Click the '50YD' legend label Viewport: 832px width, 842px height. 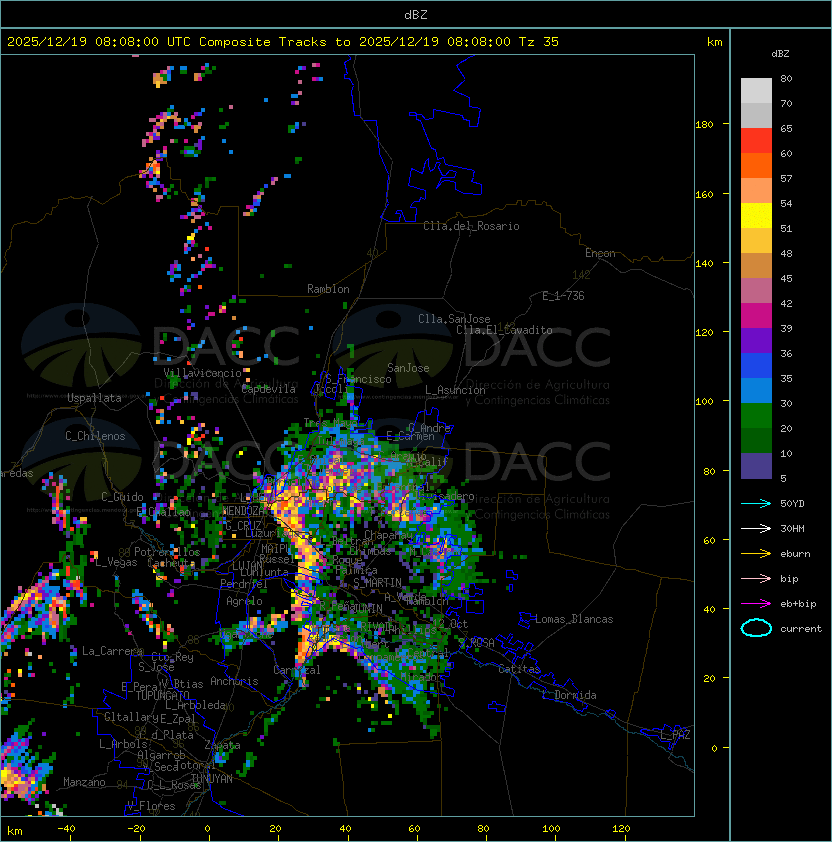click(x=792, y=504)
